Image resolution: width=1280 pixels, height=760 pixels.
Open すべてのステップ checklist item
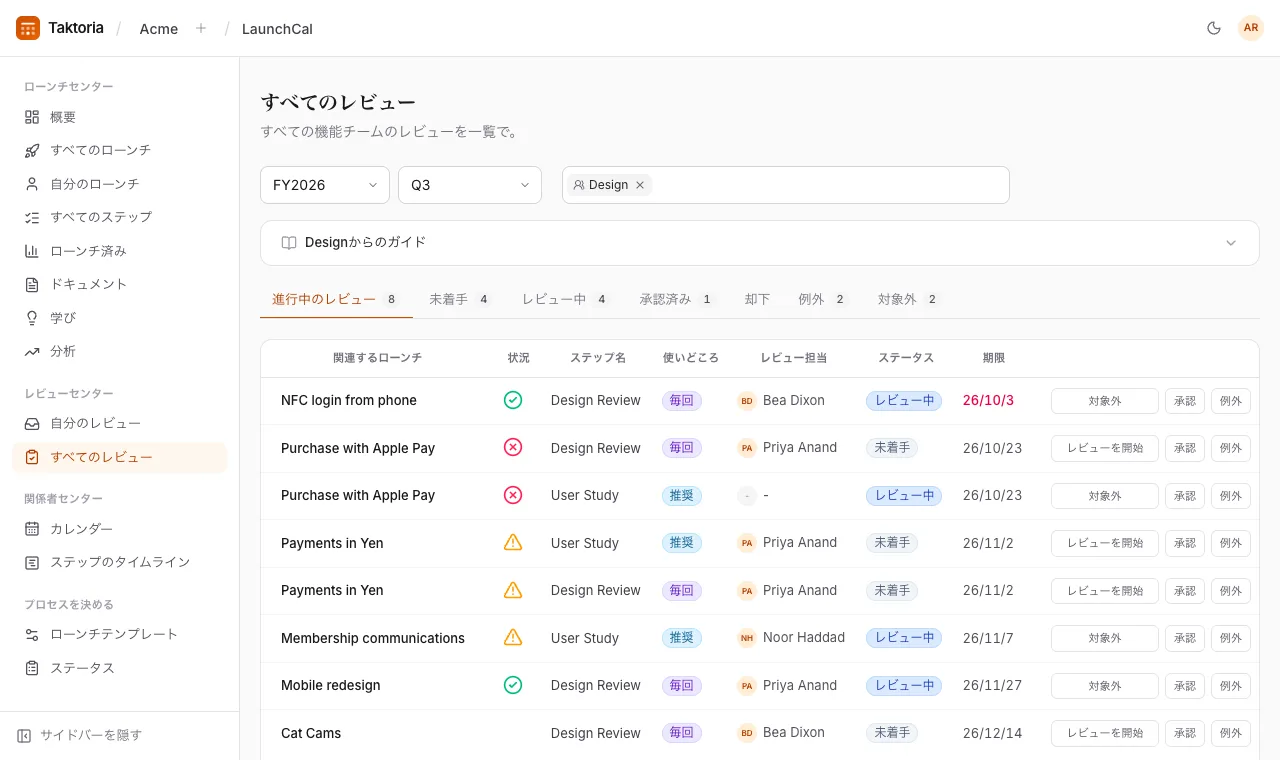pyautogui.click(x=120, y=217)
